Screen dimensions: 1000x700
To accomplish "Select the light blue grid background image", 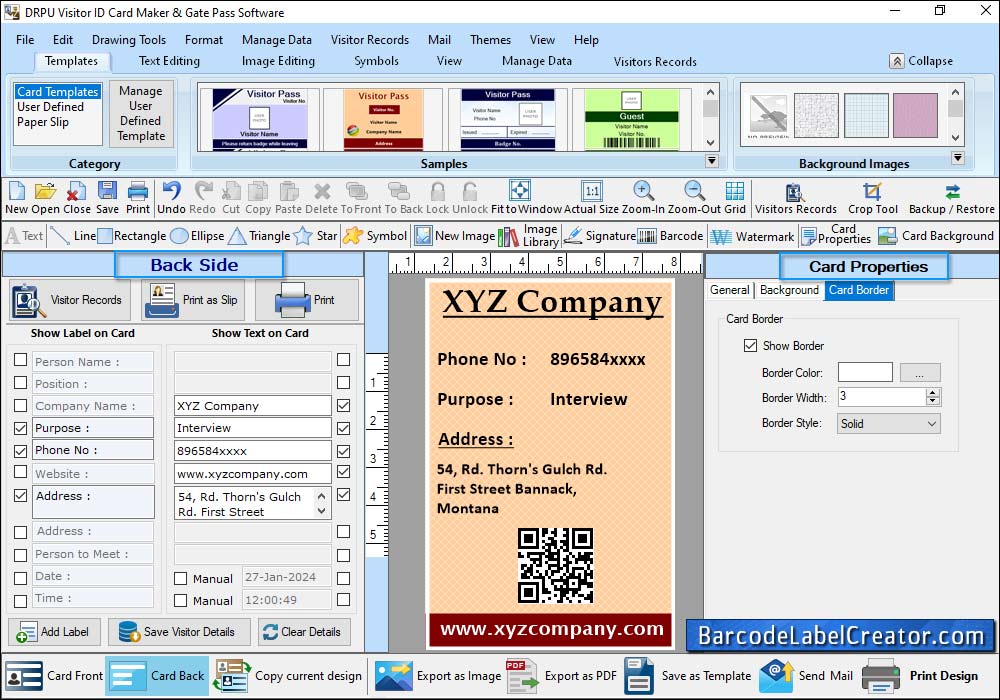I will coord(866,115).
